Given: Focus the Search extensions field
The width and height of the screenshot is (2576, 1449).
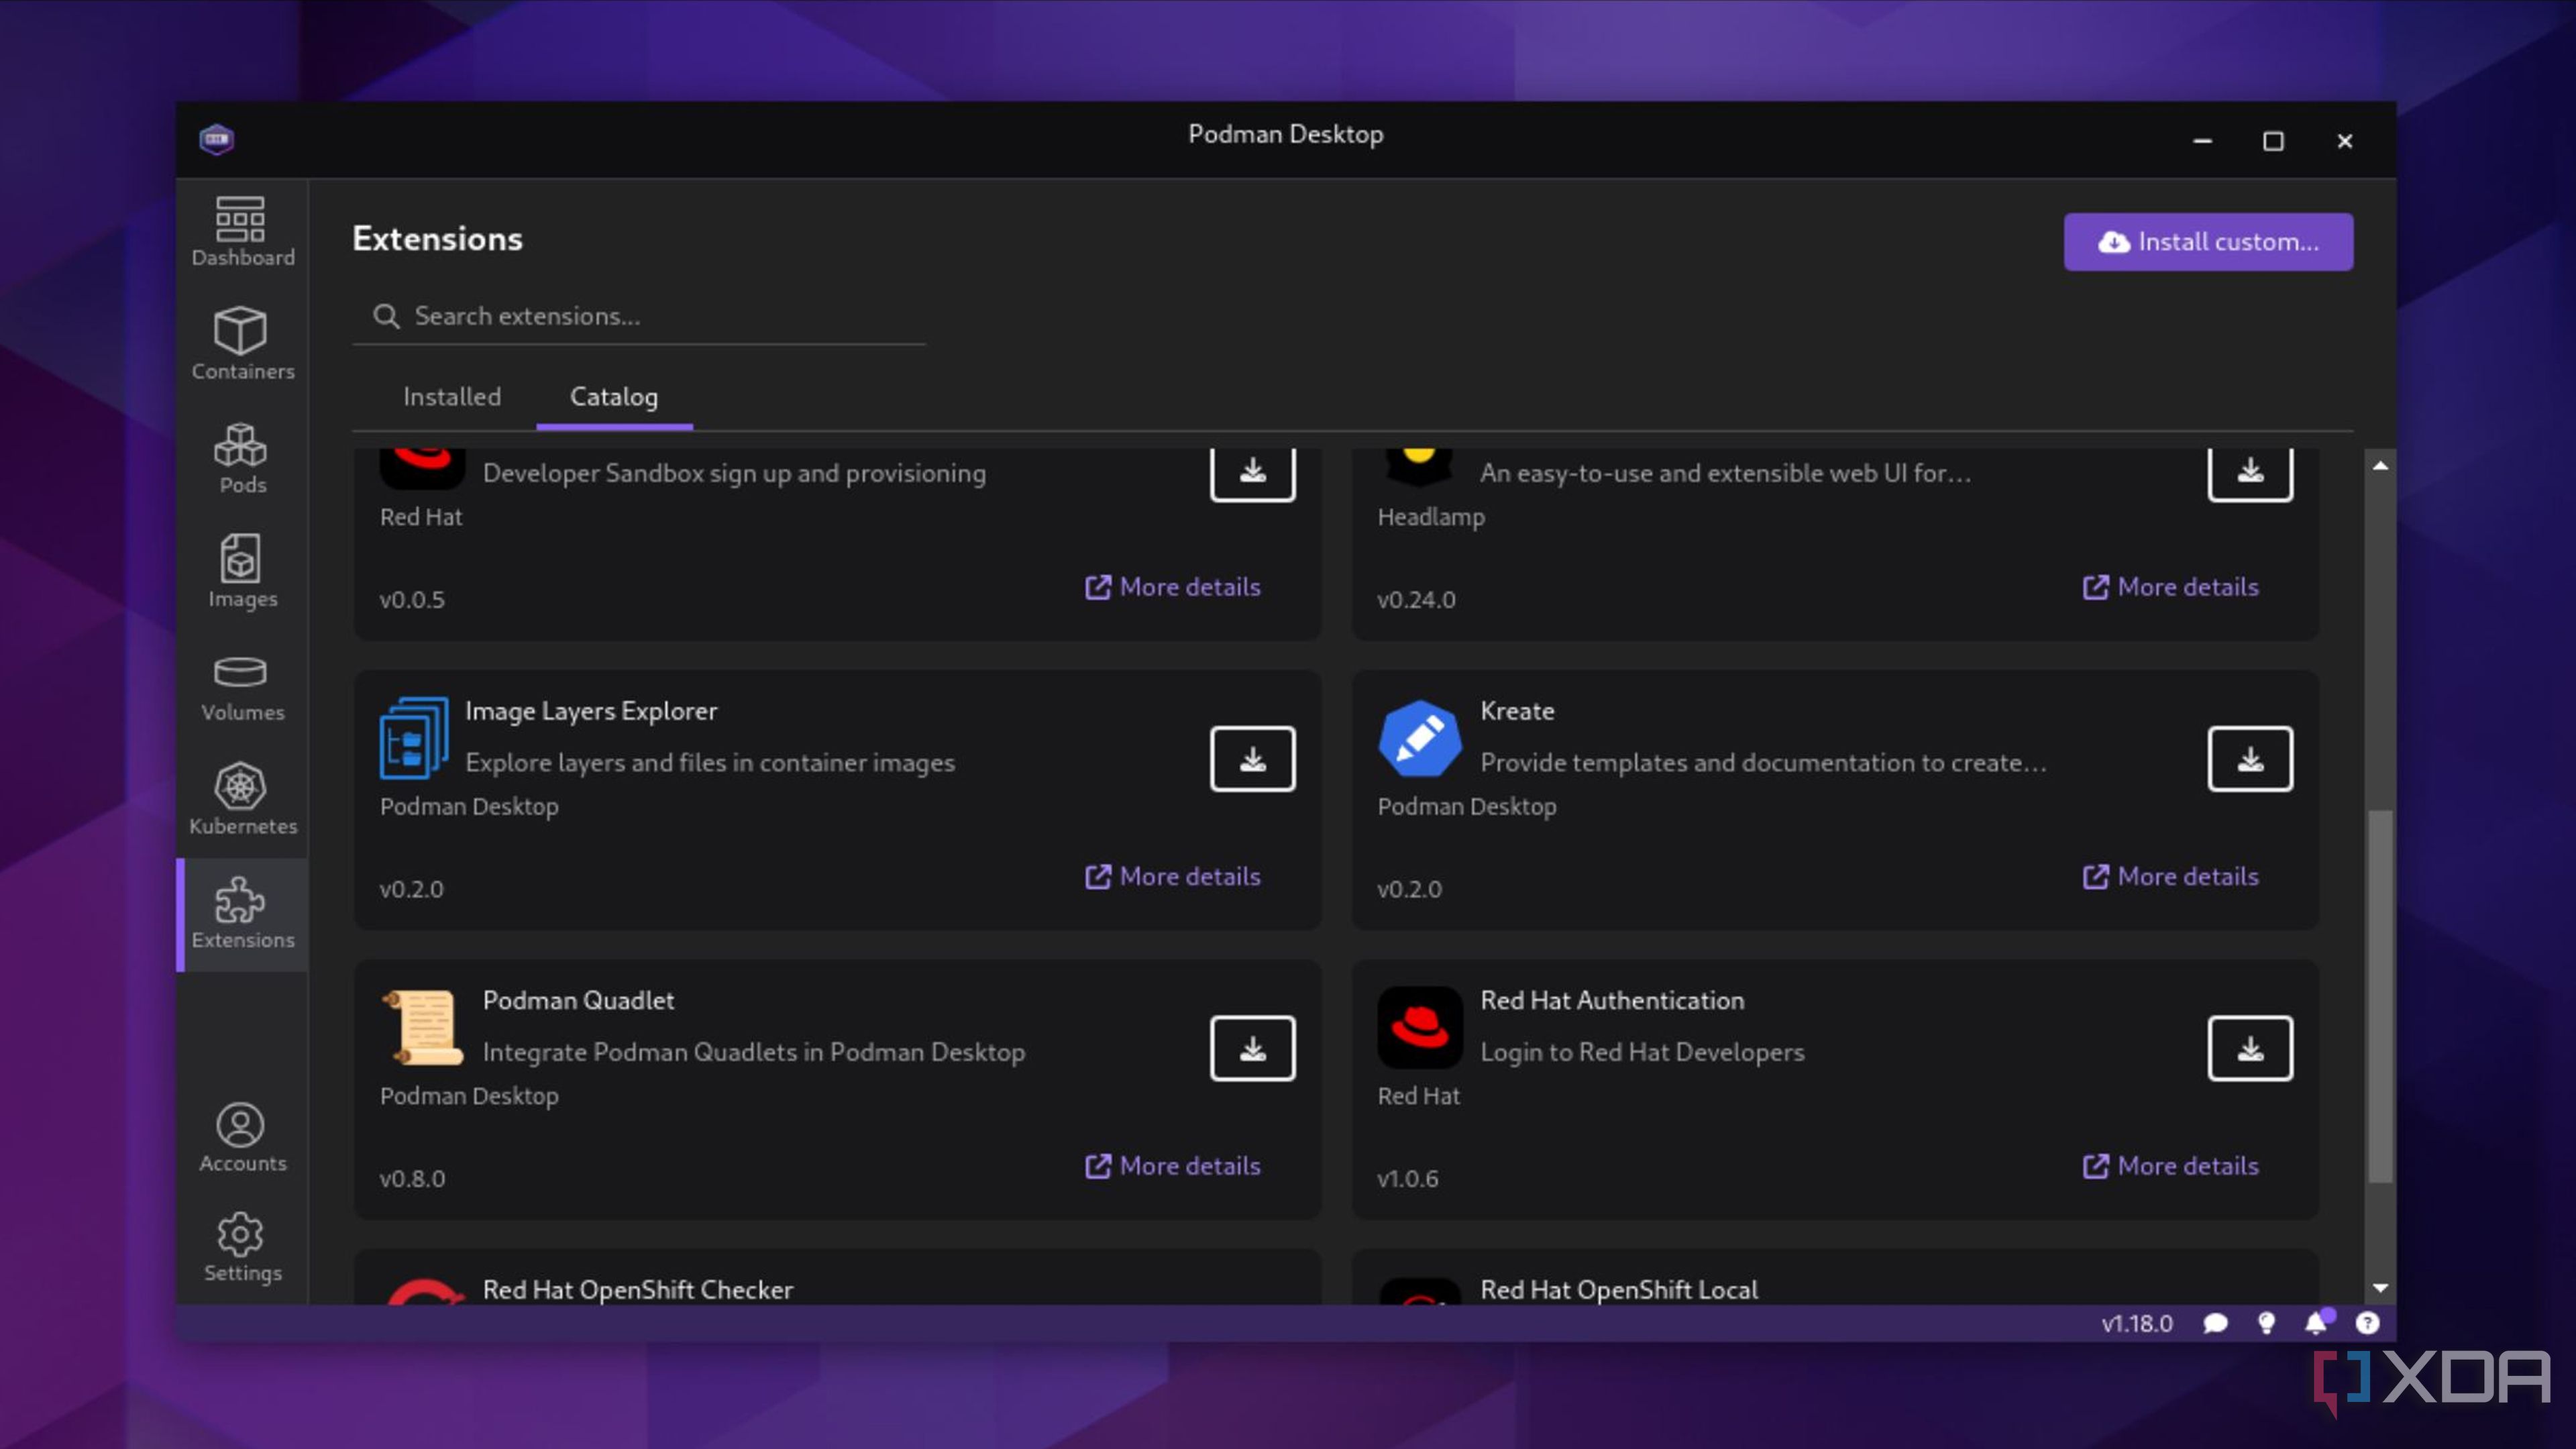Looking at the screenshot, I should 640,317.
